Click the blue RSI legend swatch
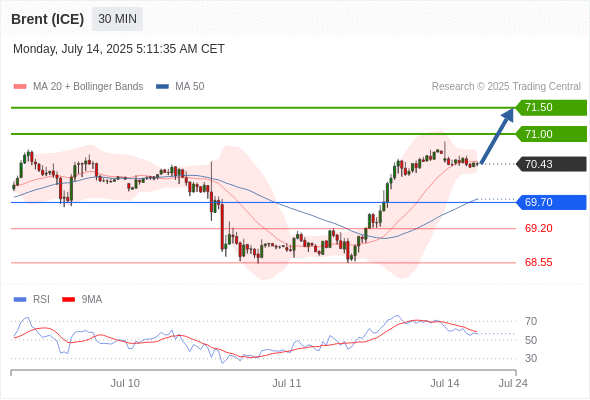Image resolution: width=590 pixels, height=400 pixels. pos(20,300)
